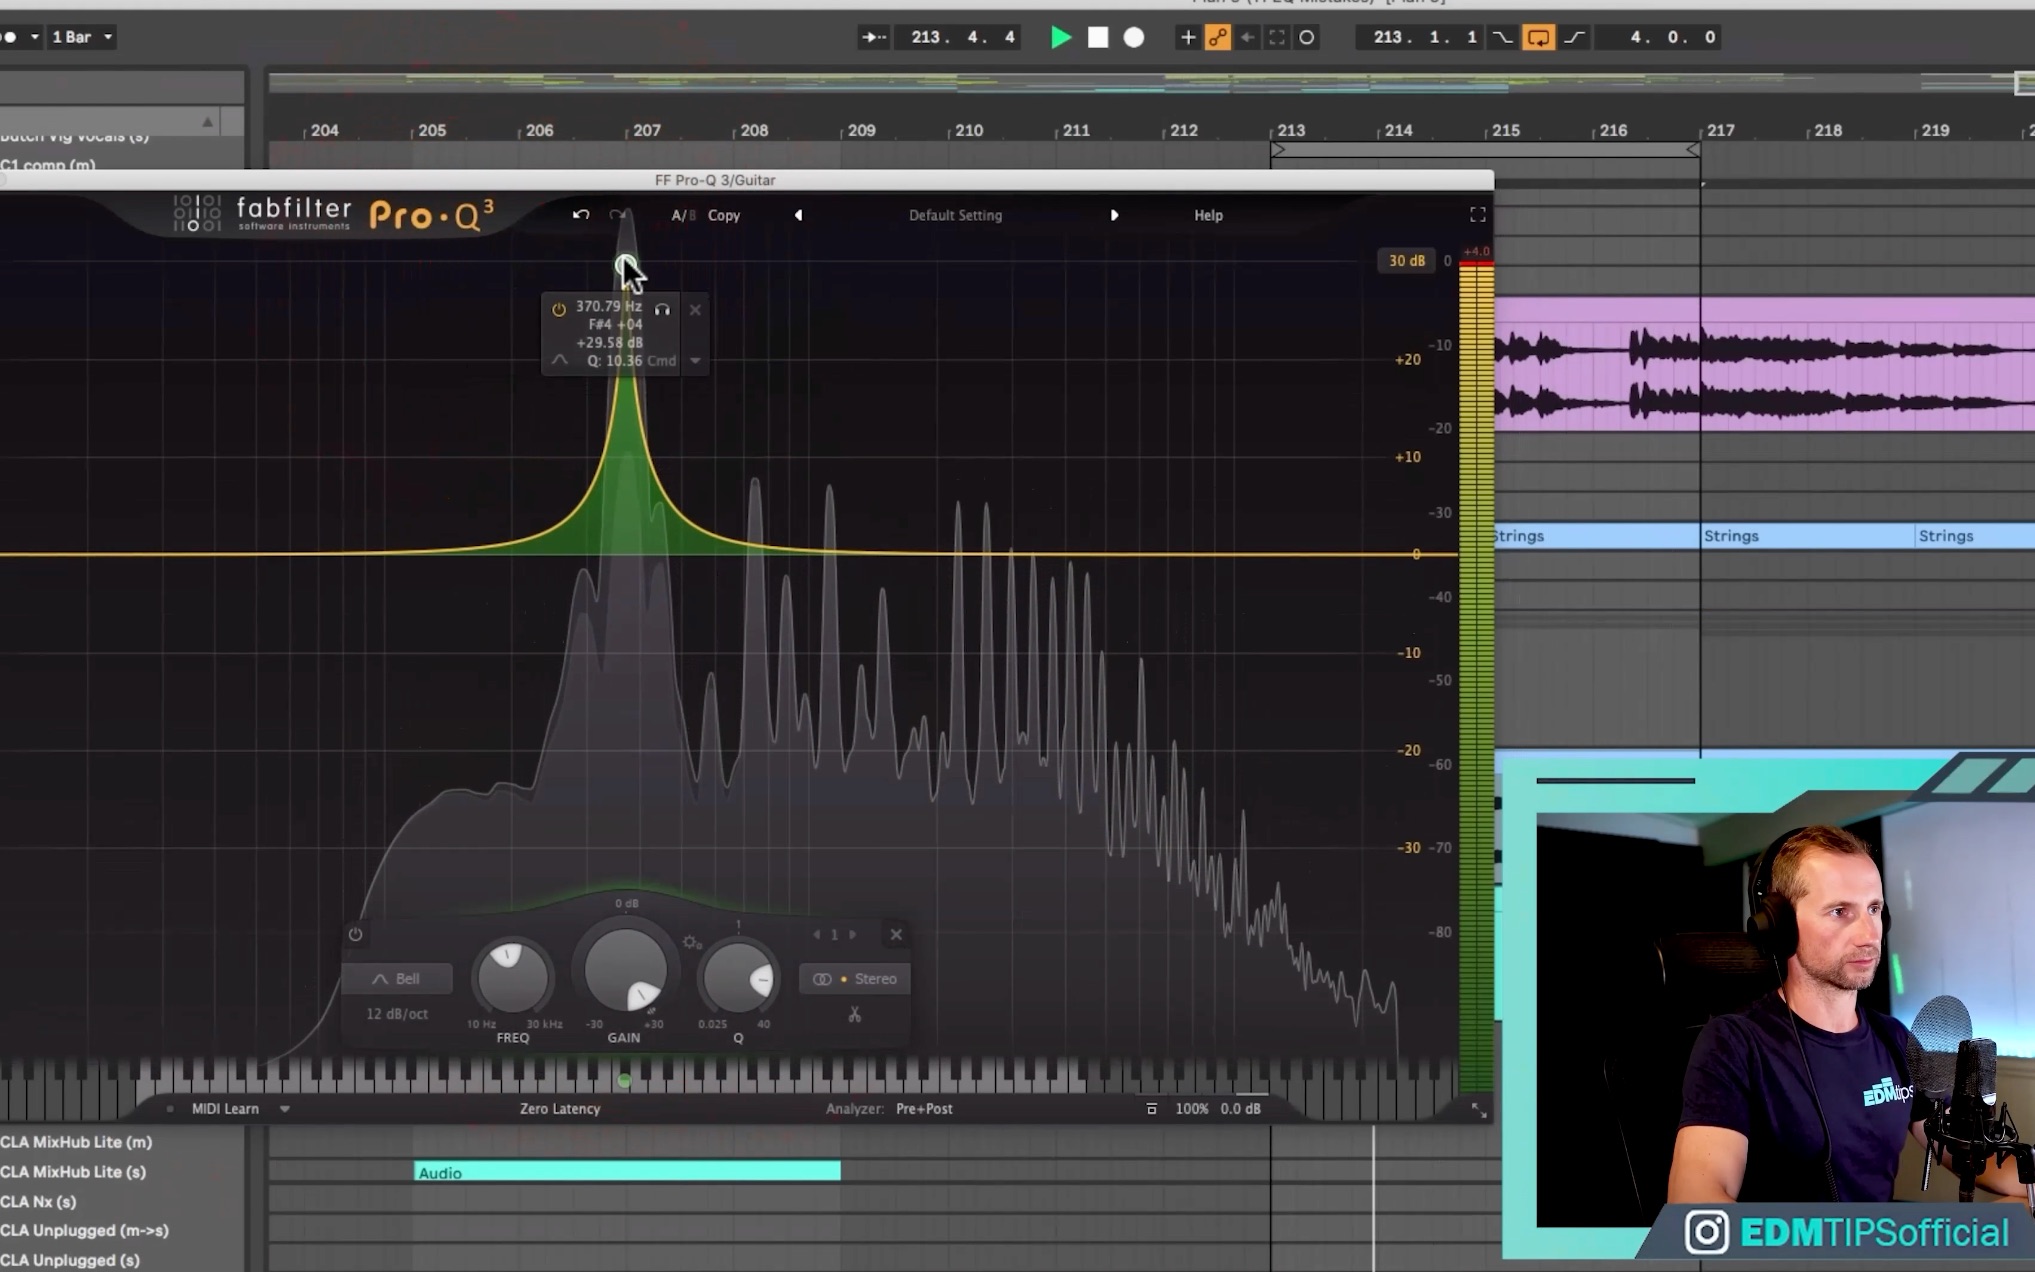Undo the last Pro-Q 3 change

pos(581,215)
